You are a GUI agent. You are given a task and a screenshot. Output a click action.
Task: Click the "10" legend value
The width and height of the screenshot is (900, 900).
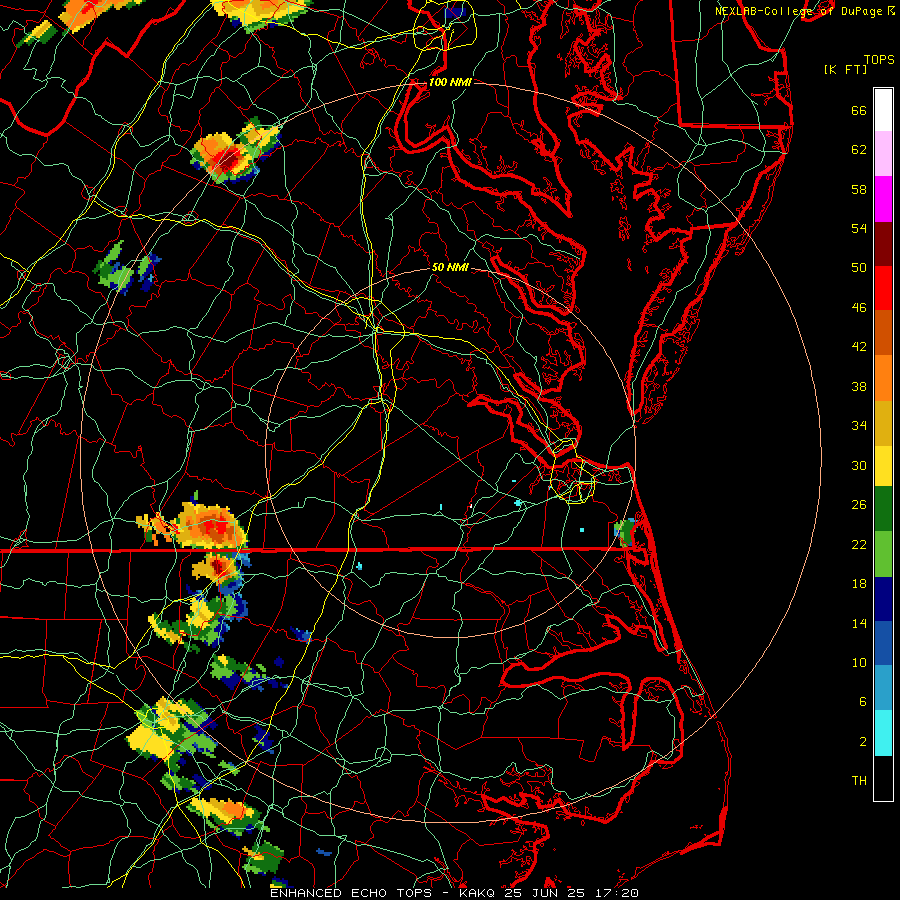(x=859, y=662)
